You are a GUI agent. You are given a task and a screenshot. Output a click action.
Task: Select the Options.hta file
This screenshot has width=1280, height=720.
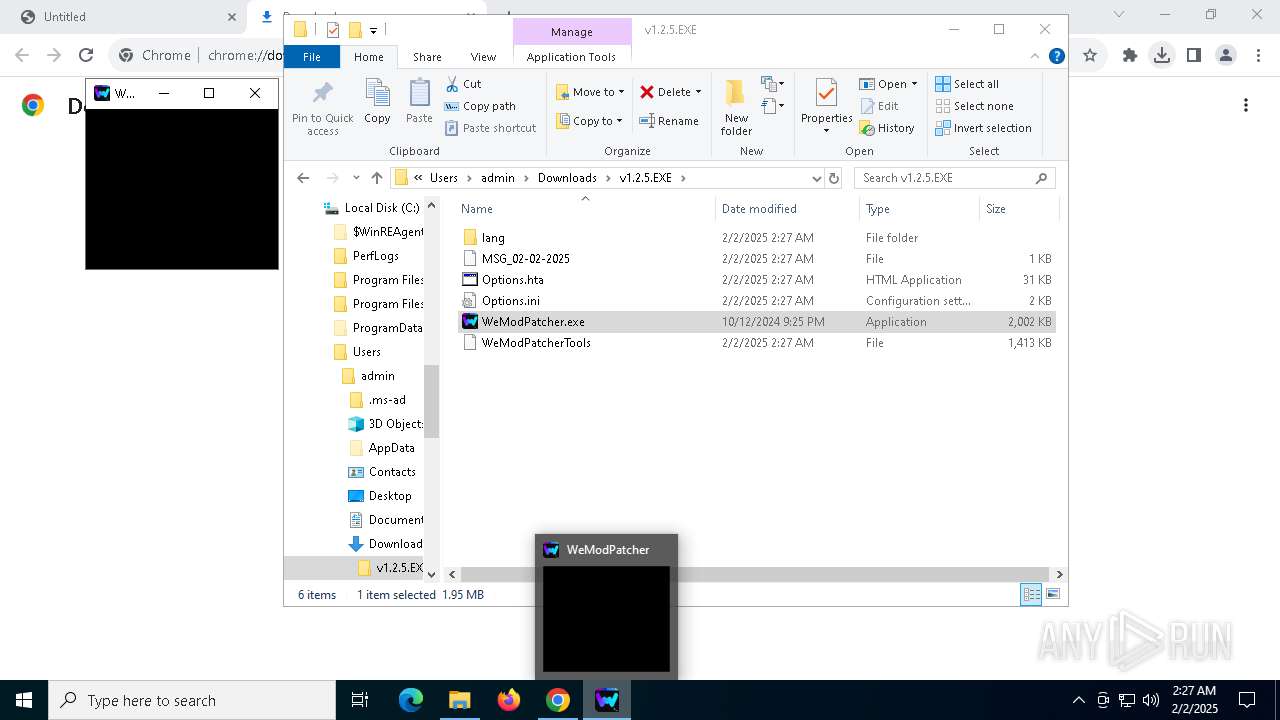(512, 280)
